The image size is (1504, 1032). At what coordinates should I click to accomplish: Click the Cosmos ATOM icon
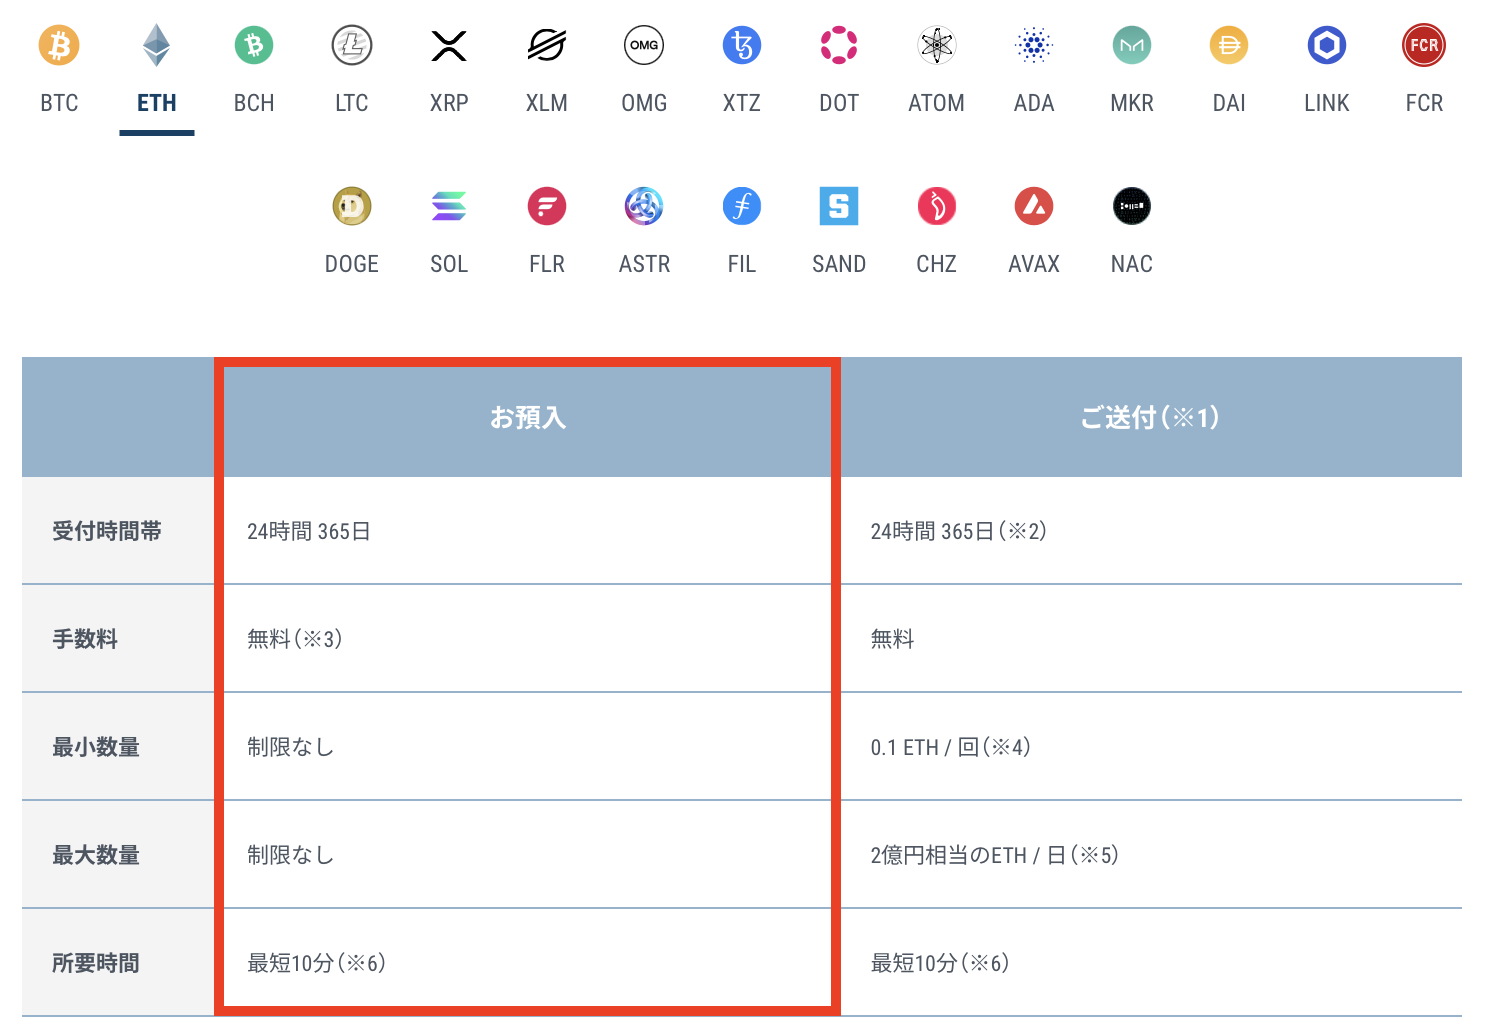click(x=937, y=45)
